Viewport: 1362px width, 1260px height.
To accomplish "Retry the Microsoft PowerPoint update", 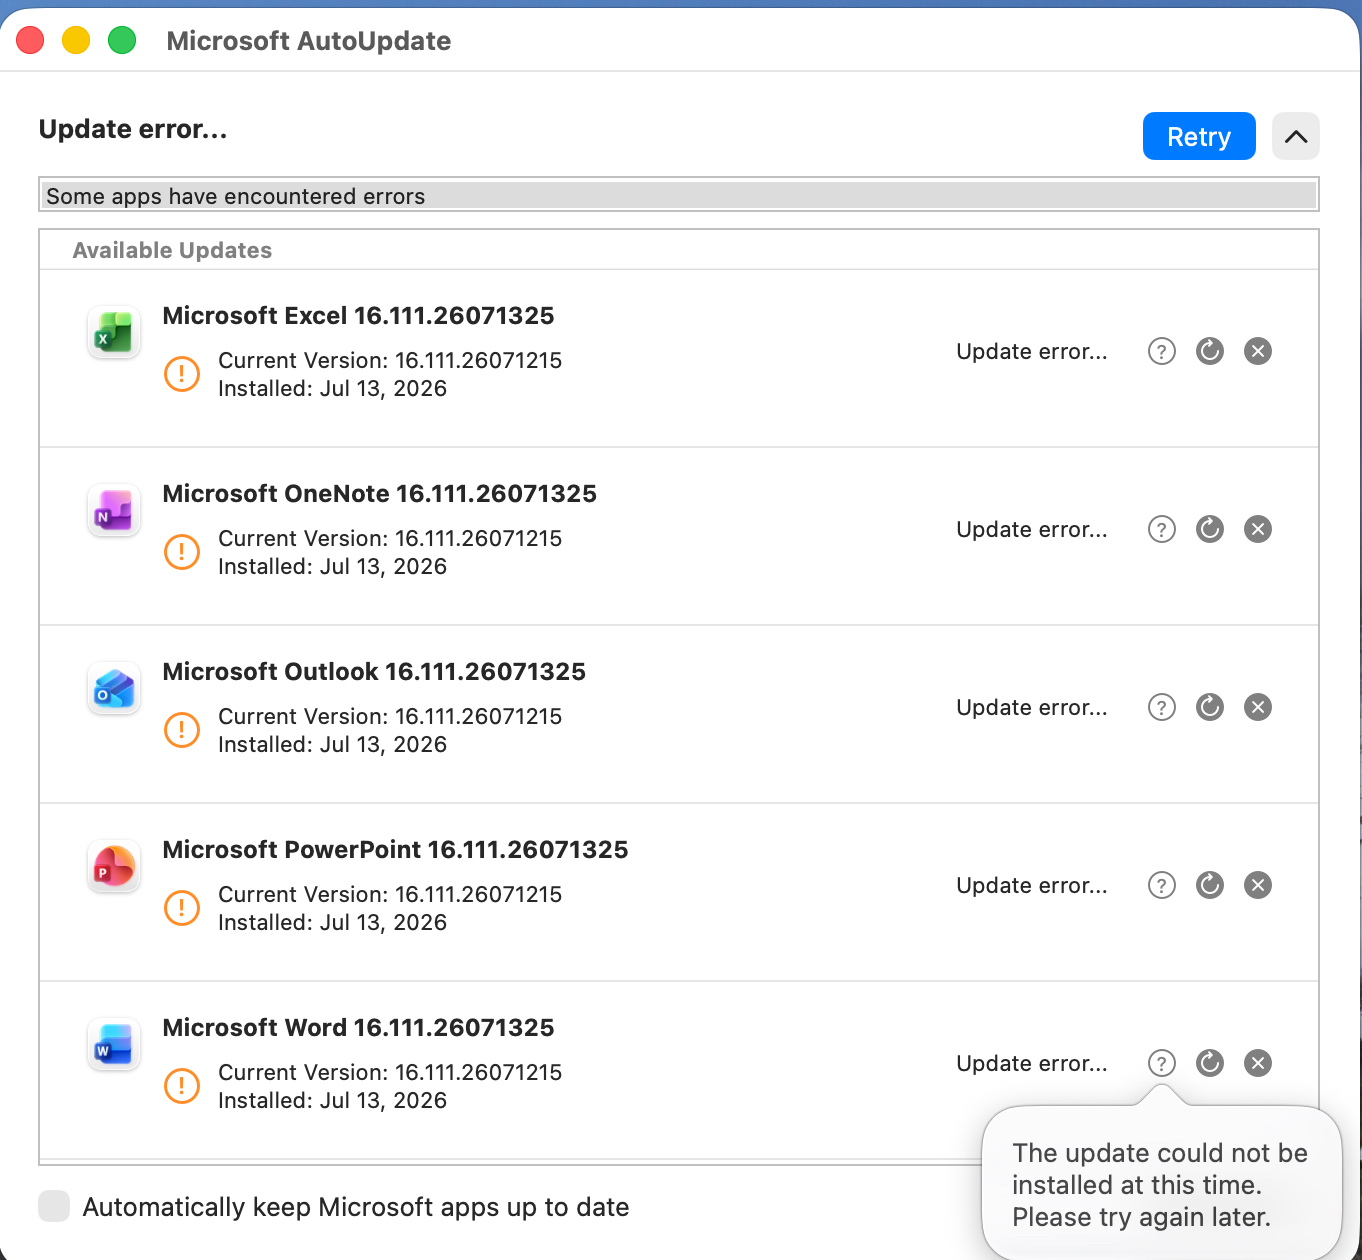I will click(1210, 885).
